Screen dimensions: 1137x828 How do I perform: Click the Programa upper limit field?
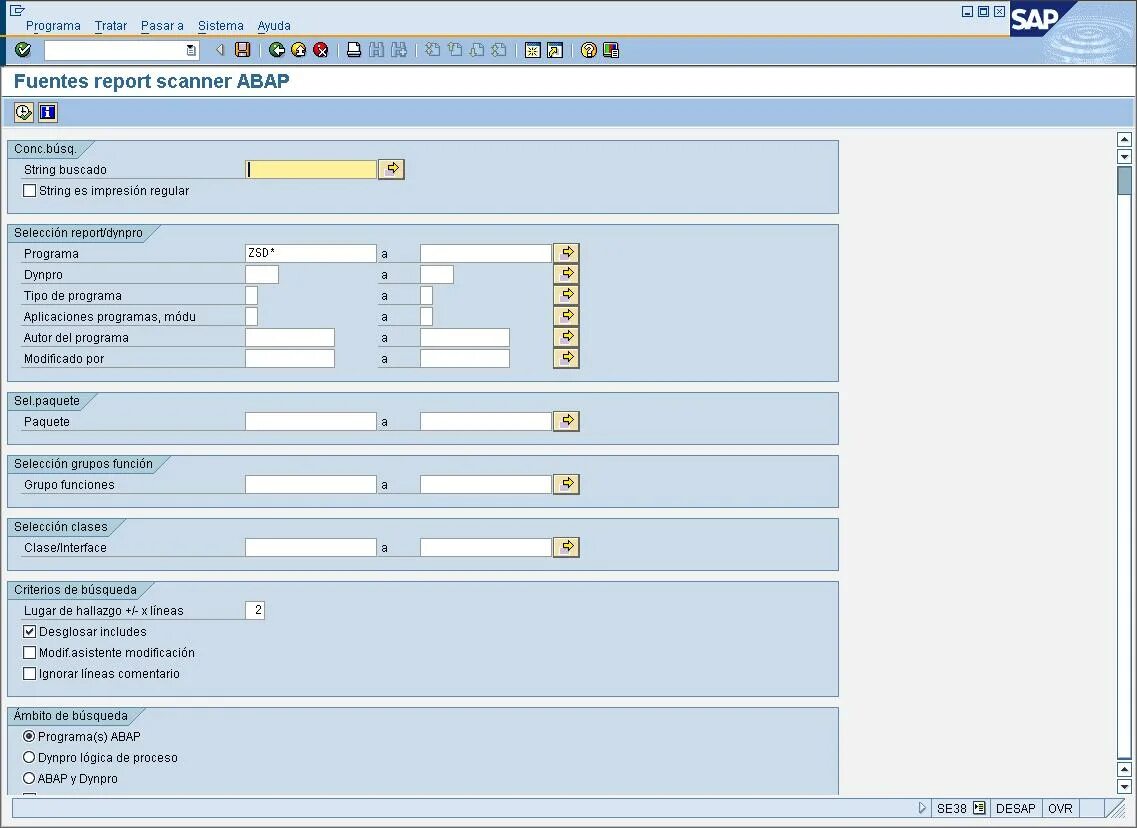(486, 253)
